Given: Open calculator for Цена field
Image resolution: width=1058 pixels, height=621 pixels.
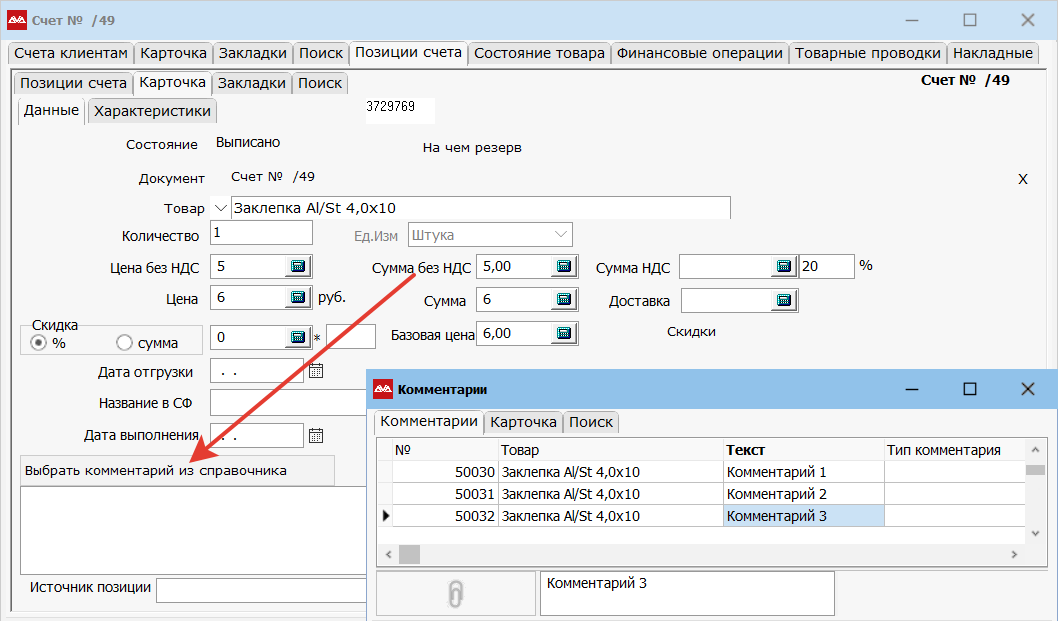Looking at the screenshot, I should [298, 298].
